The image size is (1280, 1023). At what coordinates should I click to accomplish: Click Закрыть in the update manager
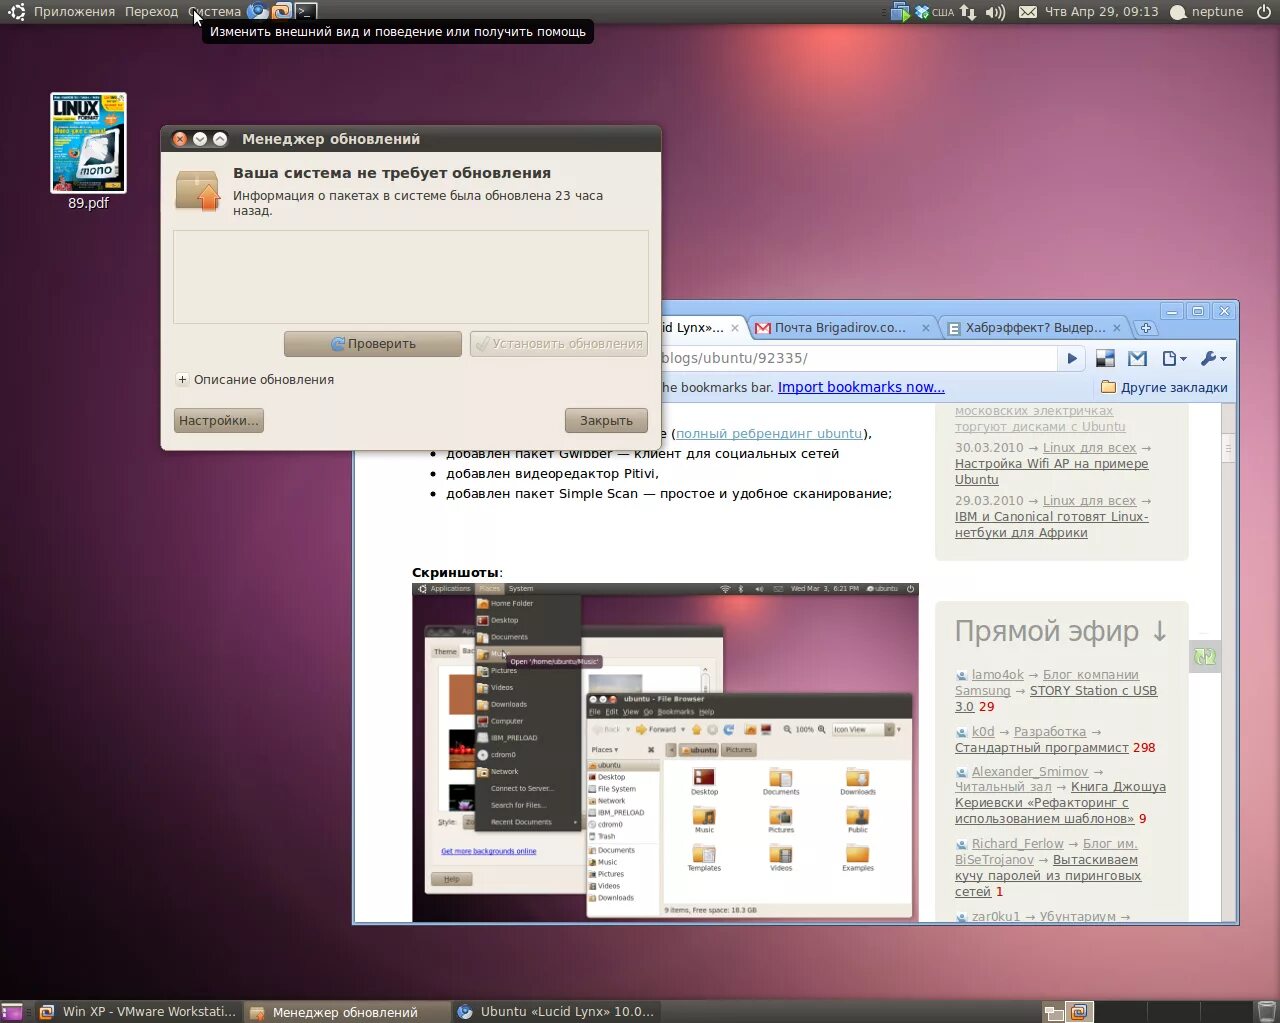(x=606, y=421)
